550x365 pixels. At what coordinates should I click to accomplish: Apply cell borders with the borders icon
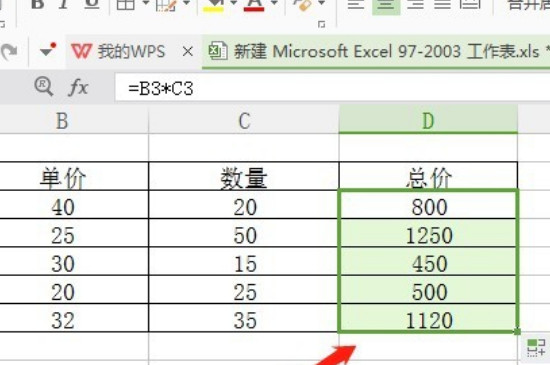(x=125, y=4)
